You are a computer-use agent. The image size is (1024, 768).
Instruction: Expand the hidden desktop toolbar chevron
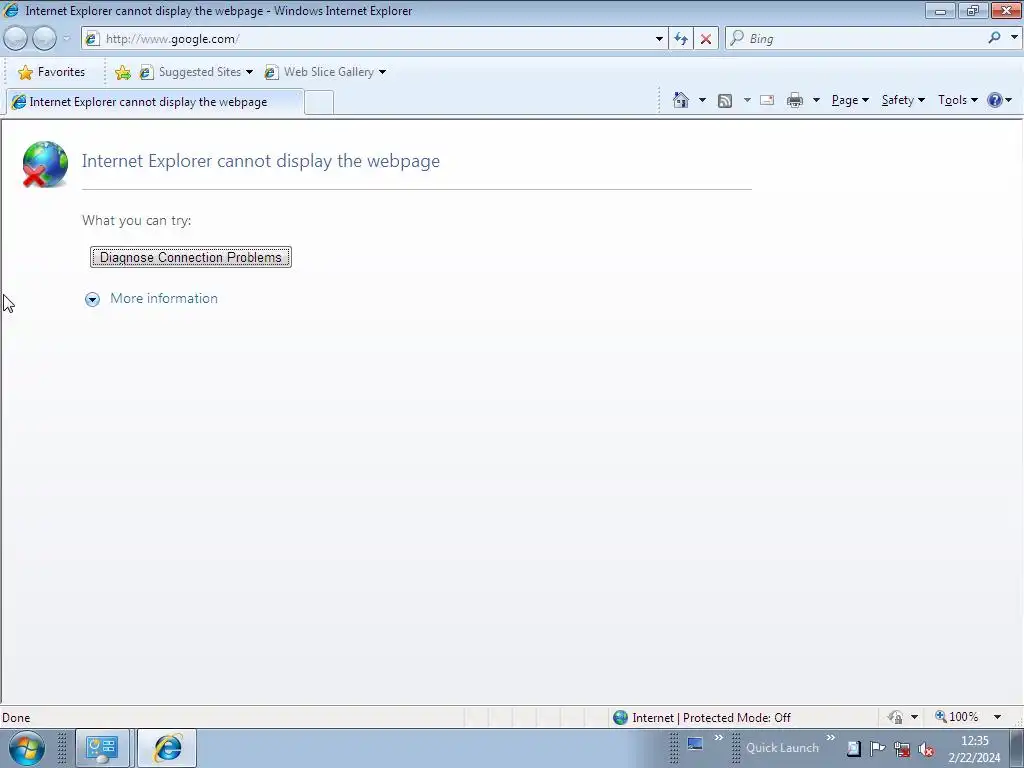(719, 738)
